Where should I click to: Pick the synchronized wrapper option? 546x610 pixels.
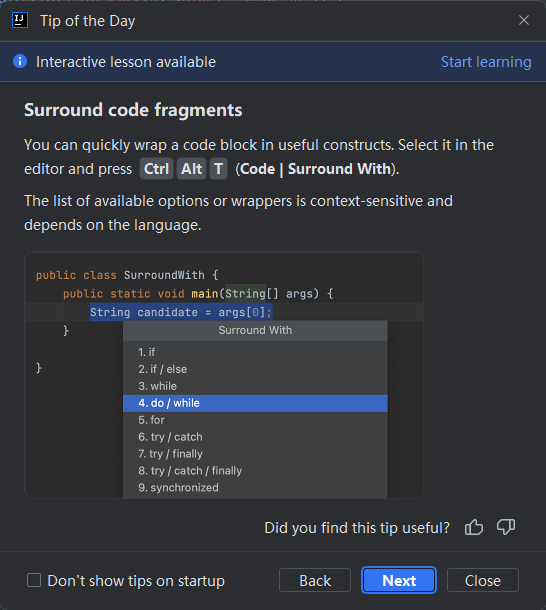point(255,488)
